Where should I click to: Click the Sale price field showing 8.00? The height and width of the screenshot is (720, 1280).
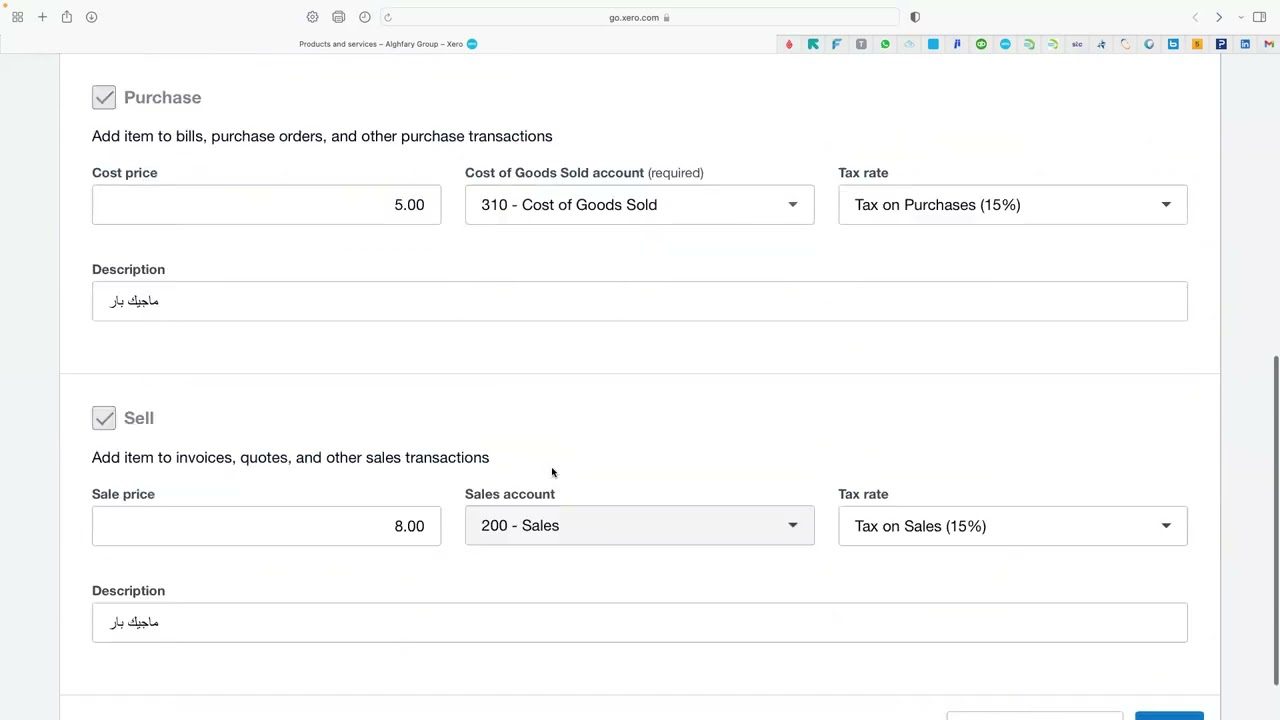coord(266,526)
